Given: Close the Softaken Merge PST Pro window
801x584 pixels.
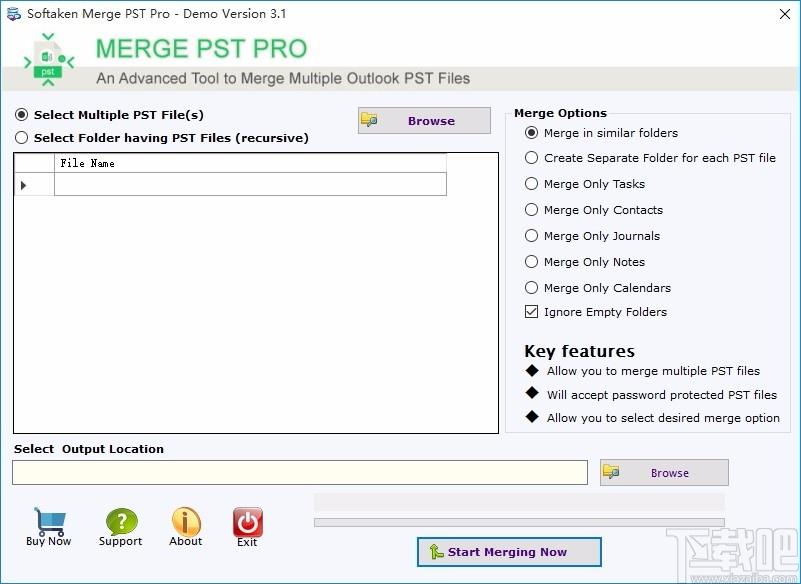Looking at the screenshot, I should [x=785, y=14].
